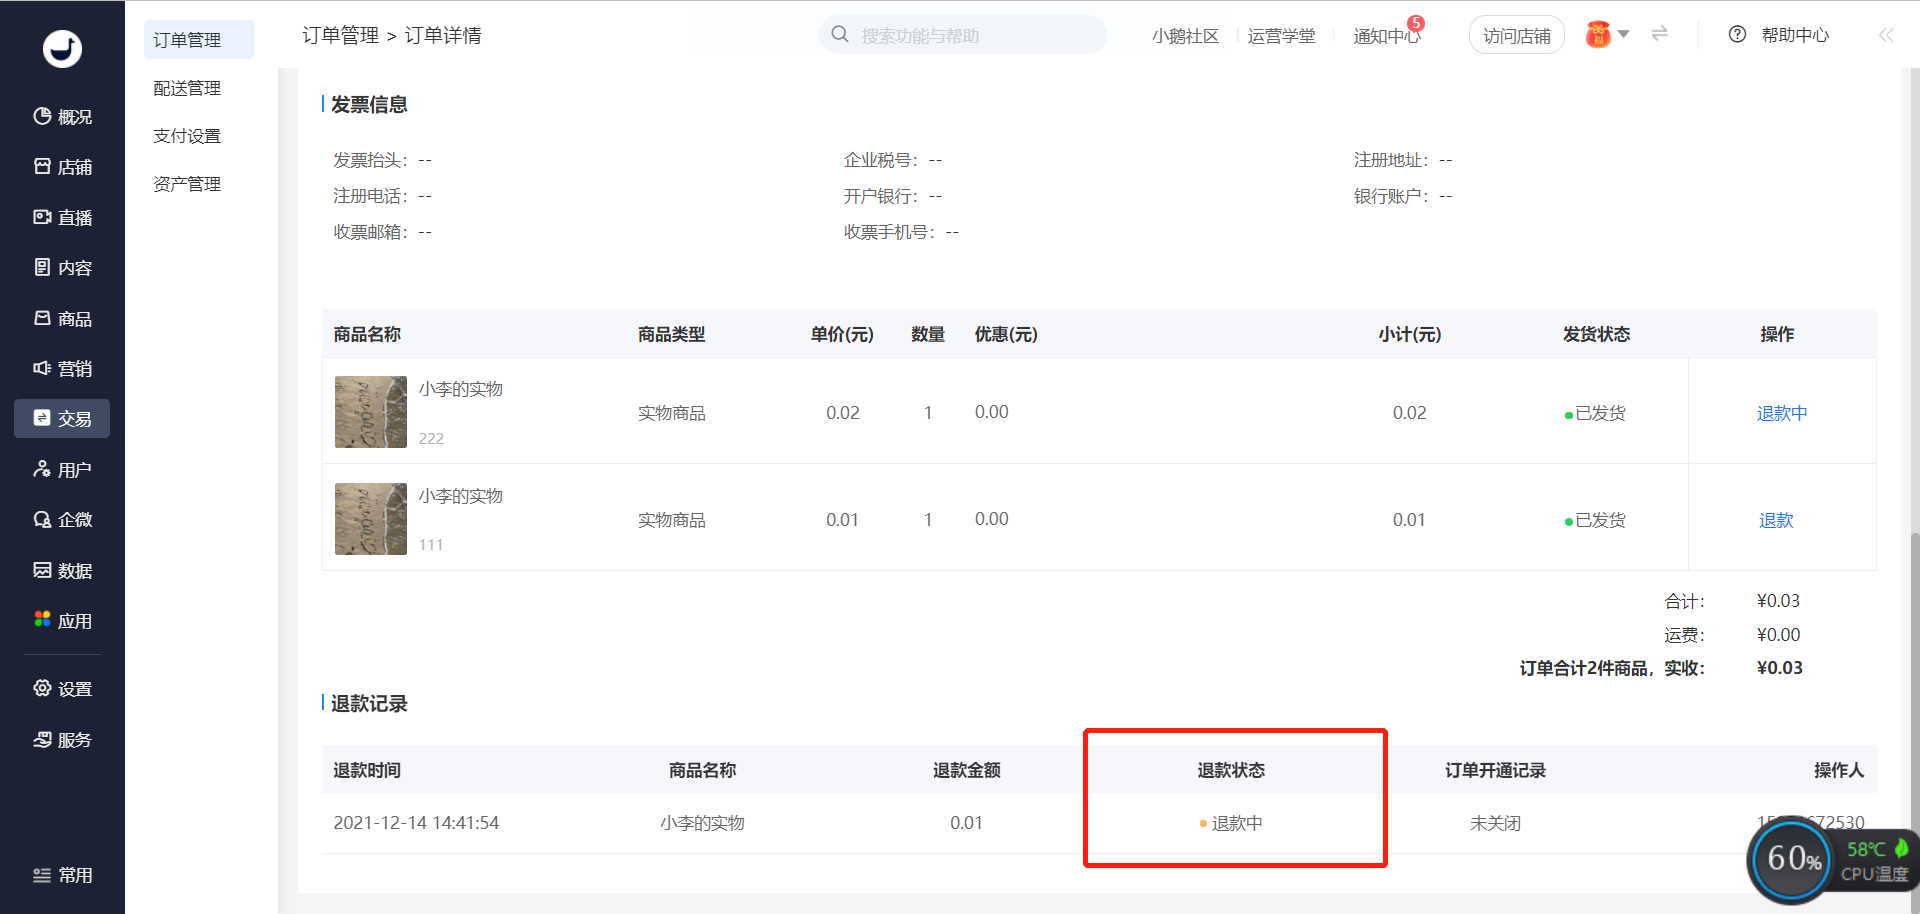Image resolution: width=1920 pixels, height=914 pixels.
Task: Click the help question mark icon
Action: (1738, 34)
